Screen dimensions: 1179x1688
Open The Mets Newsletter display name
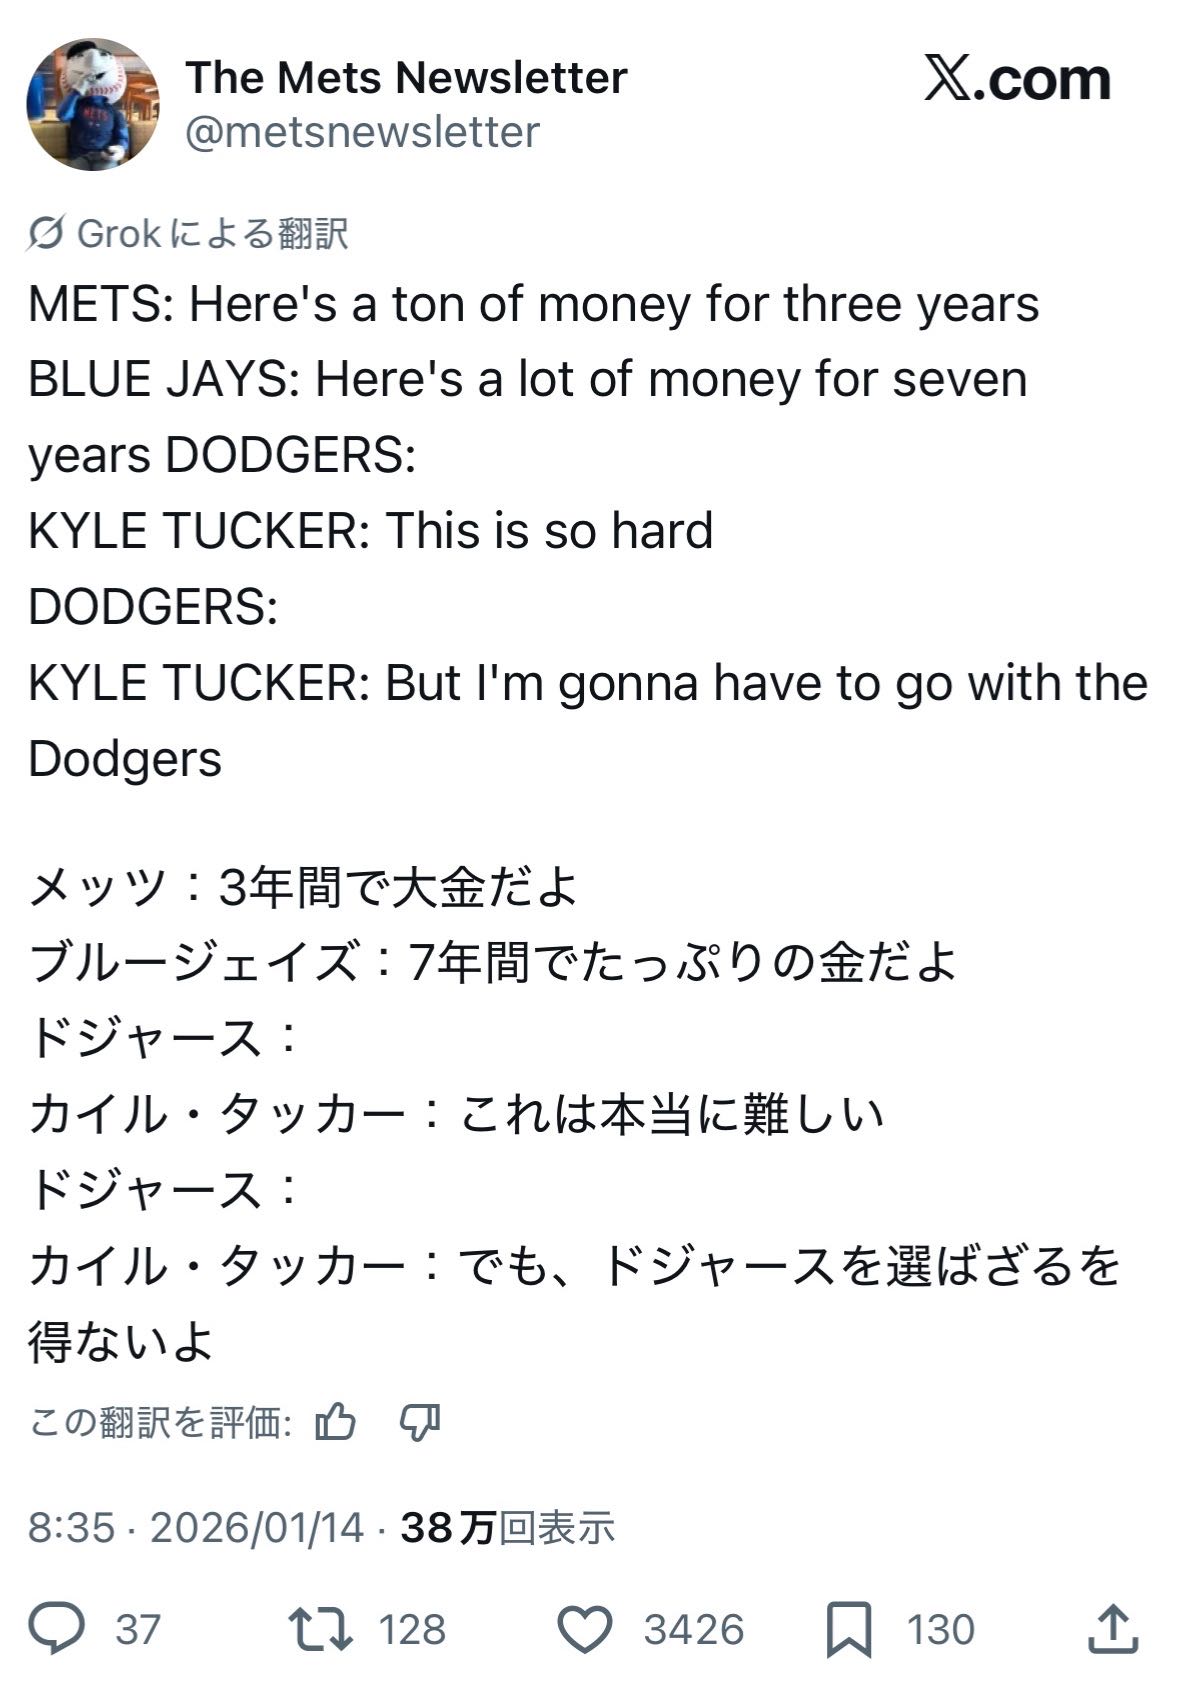[406, 77]
